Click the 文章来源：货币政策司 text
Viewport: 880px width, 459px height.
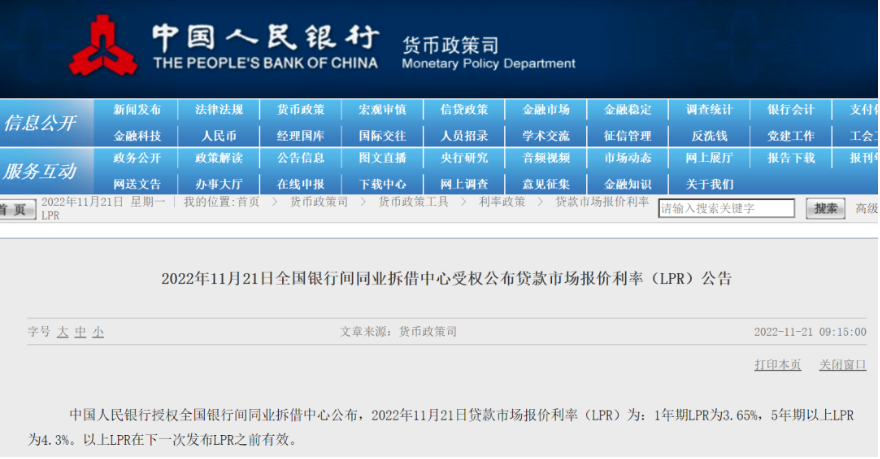[398, 332]
